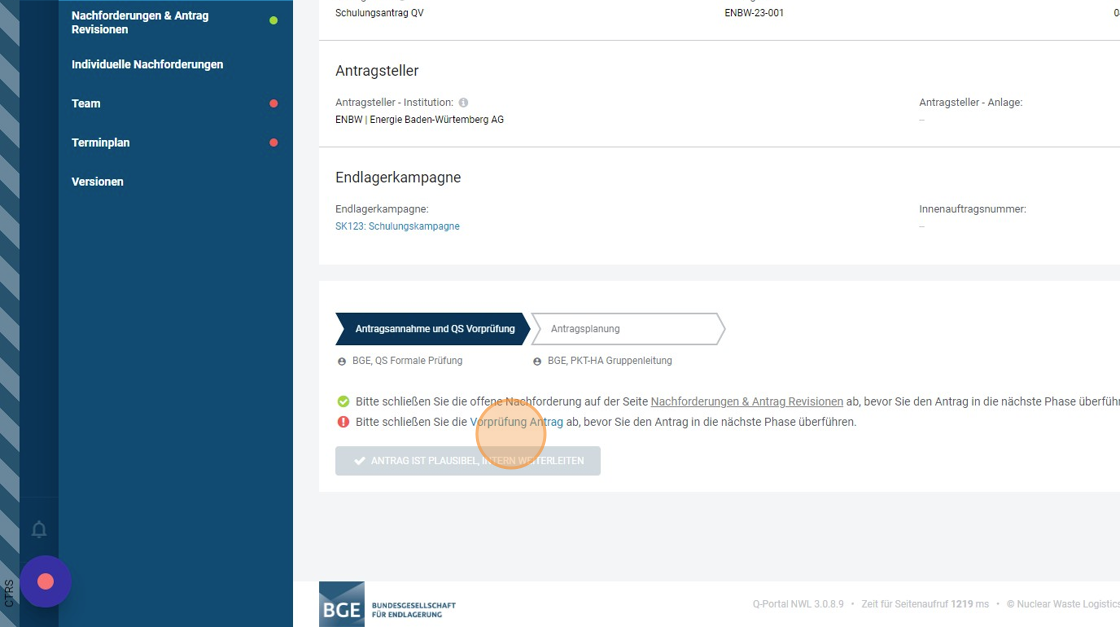The image size is (1120, 627).
Task: Click Antrag ist plausibel, intern weiterleiten button
Action: [x=468, y=461]
